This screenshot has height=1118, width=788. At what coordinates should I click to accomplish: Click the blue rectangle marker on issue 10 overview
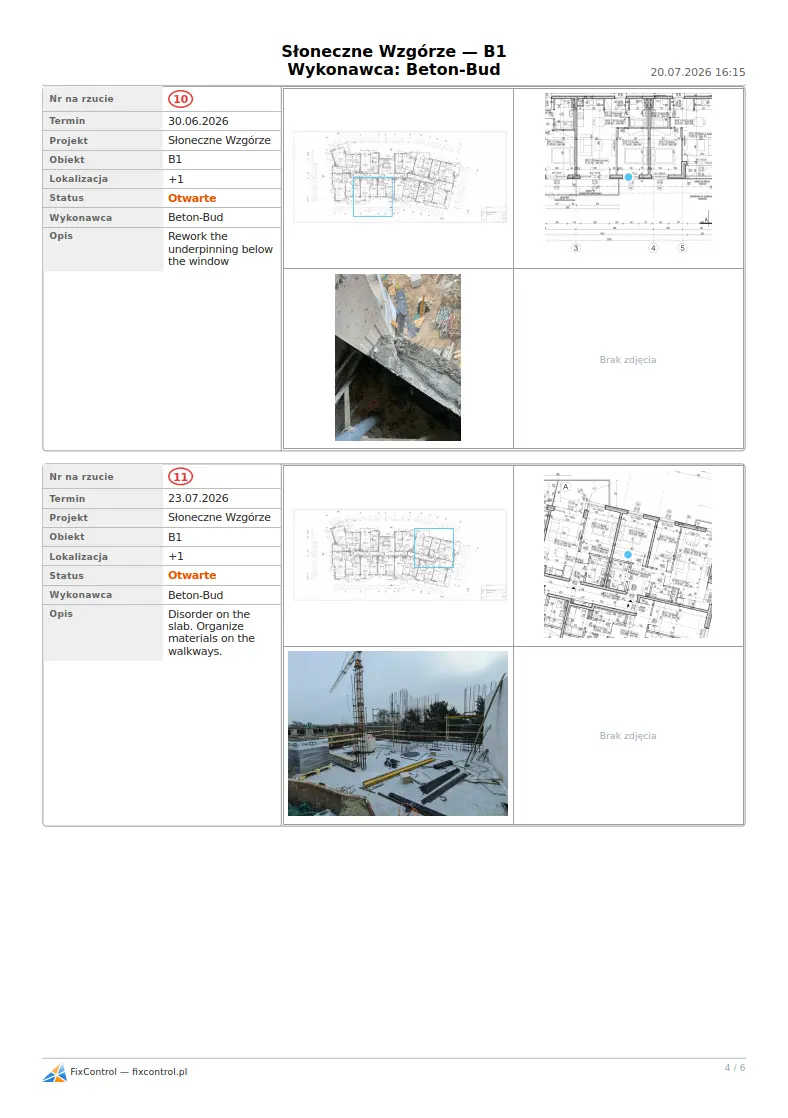coord(373,197)
